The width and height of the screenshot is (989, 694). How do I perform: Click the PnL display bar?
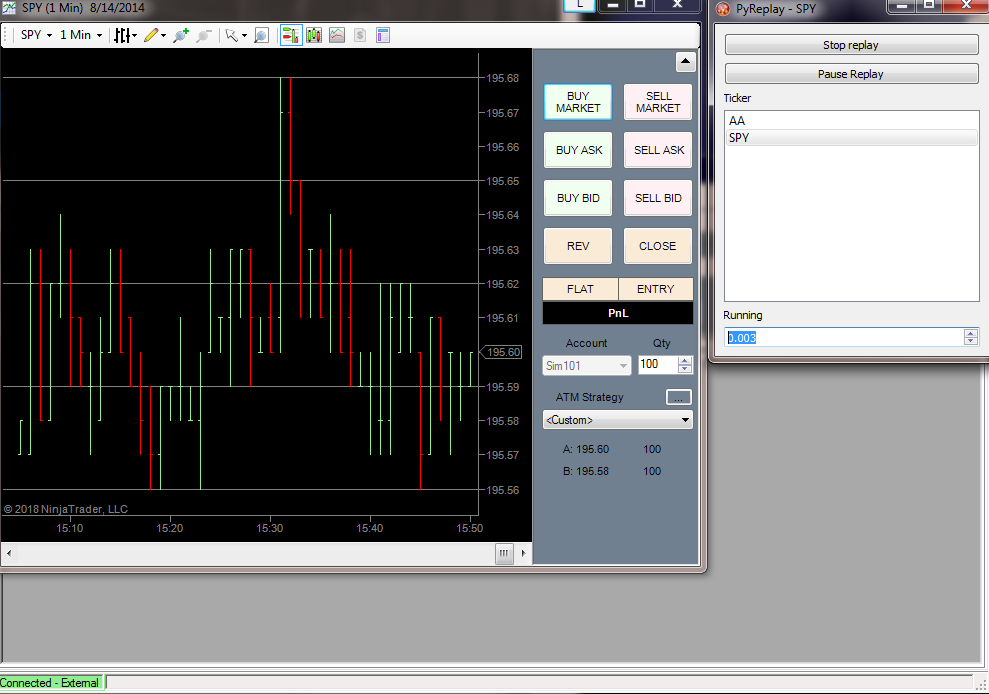tap(618, 313)
